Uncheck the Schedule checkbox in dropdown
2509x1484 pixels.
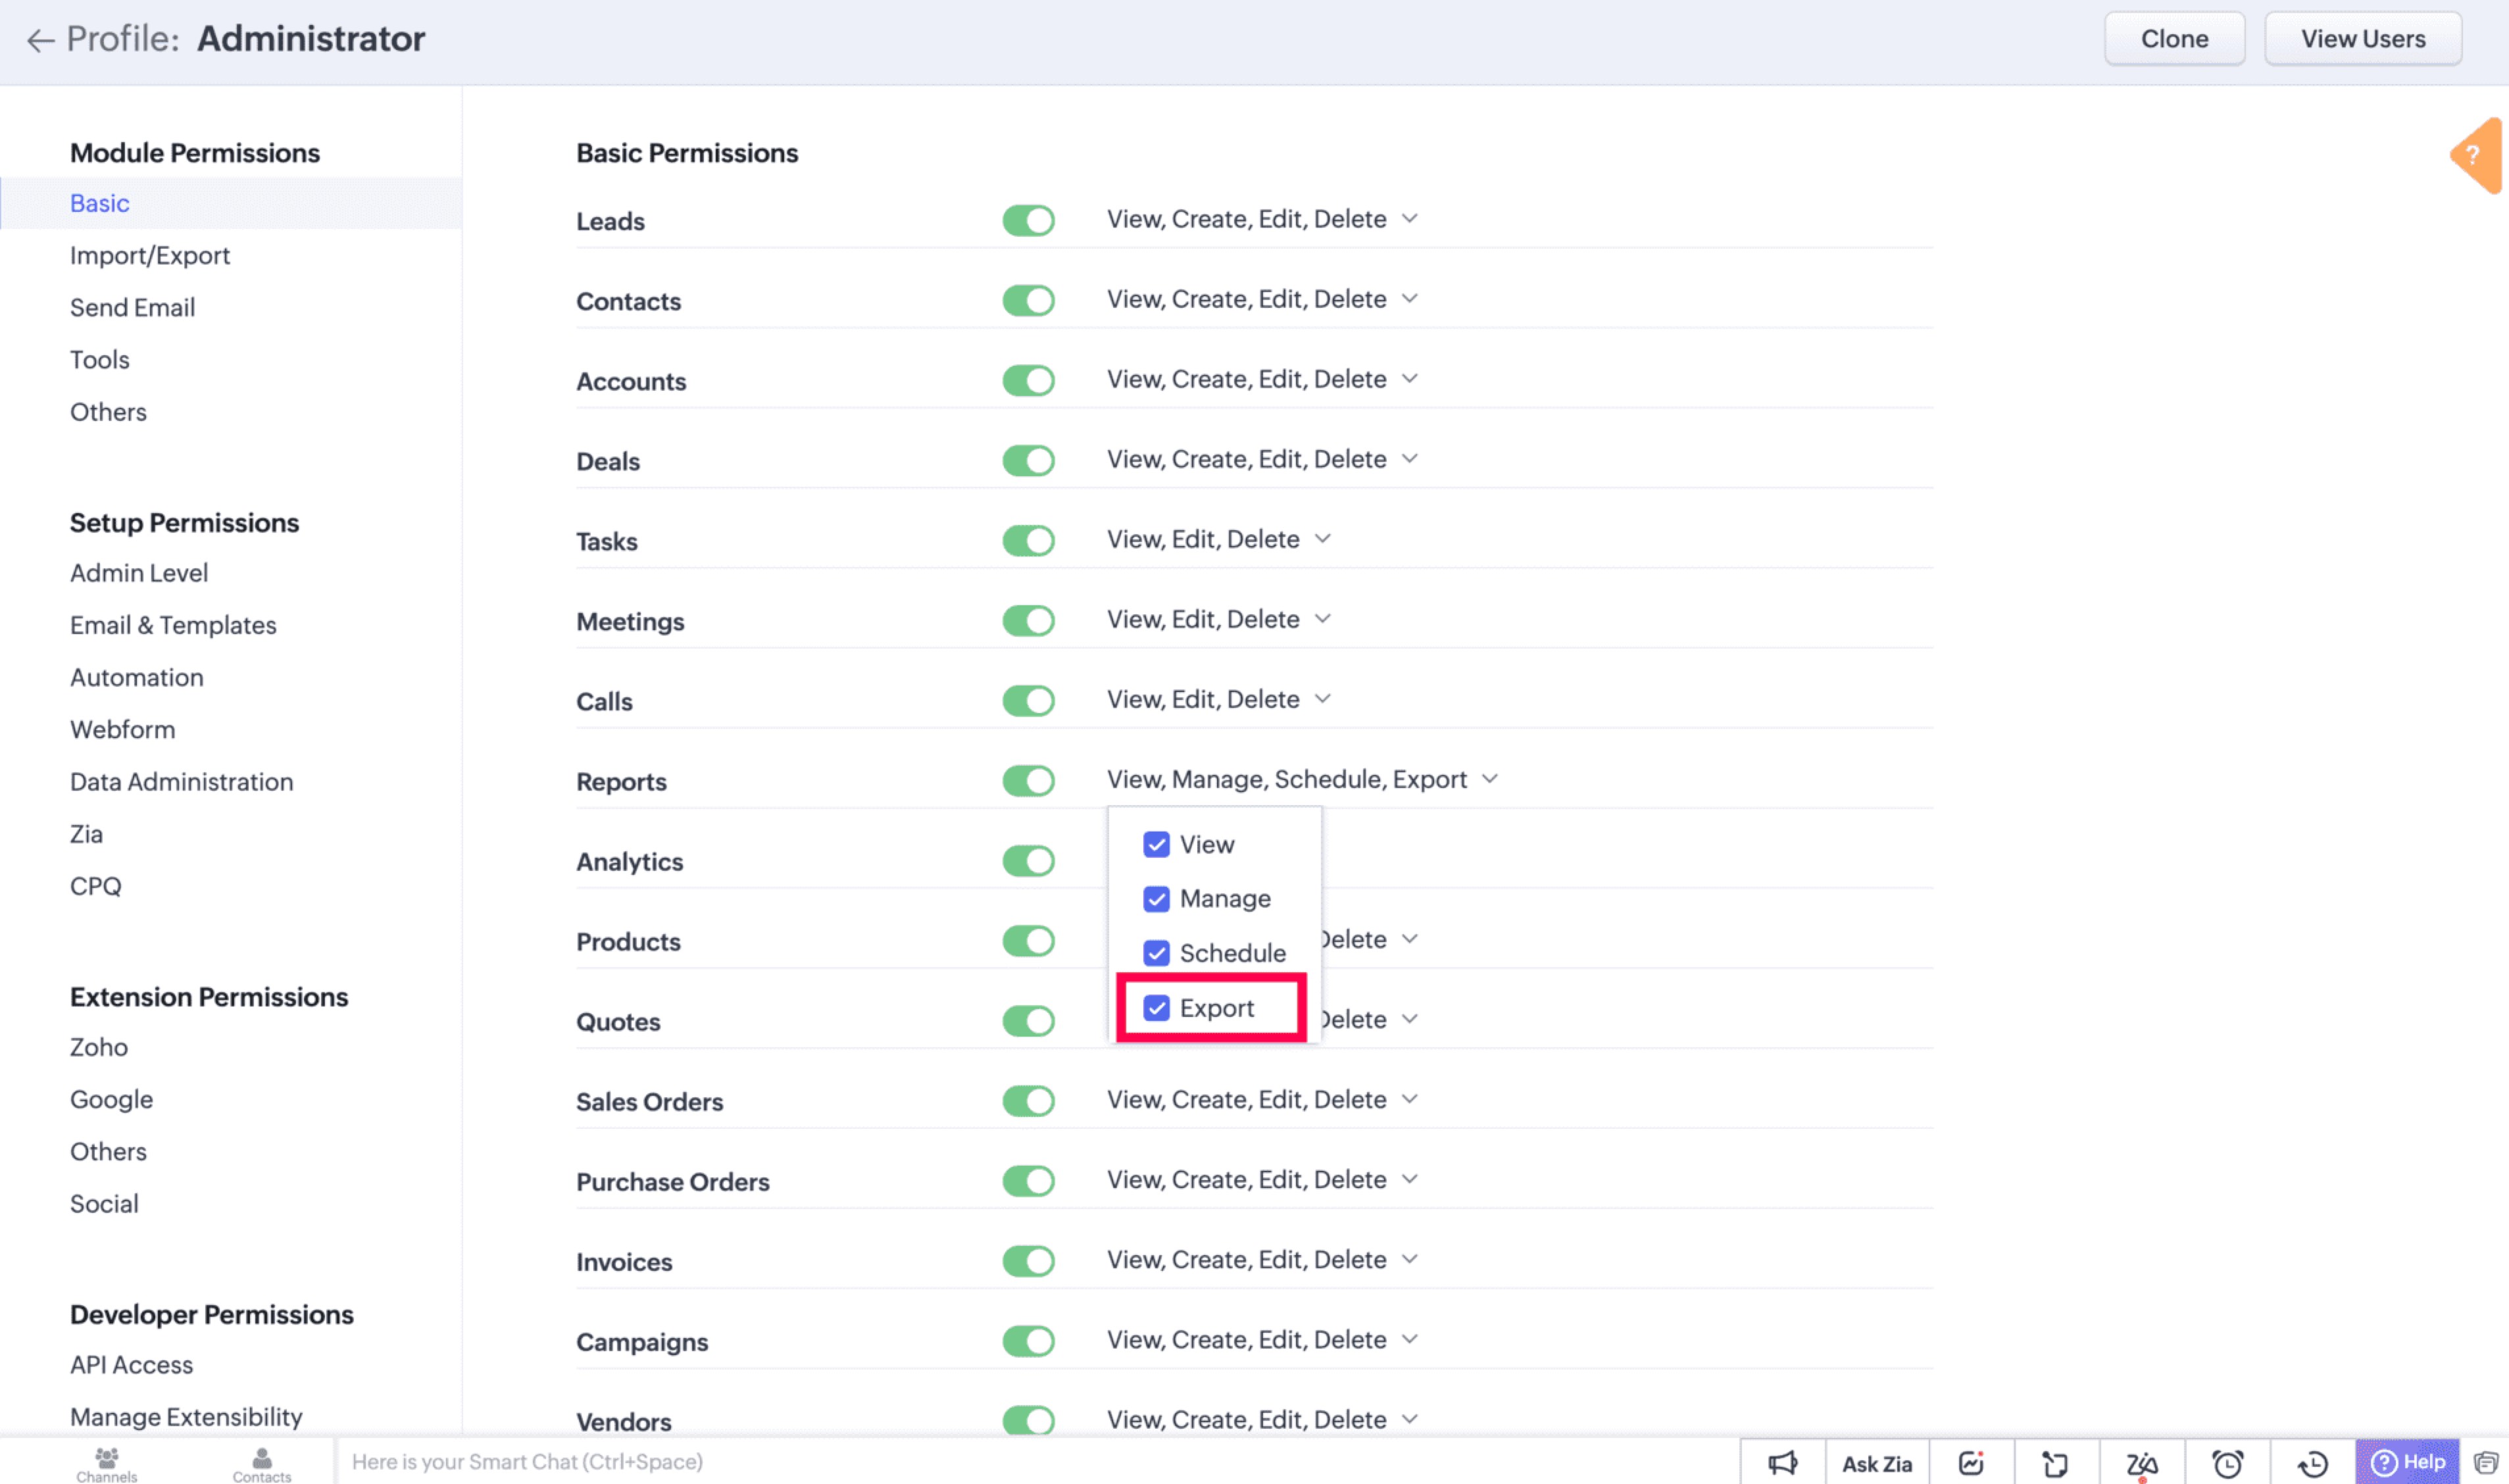coord(1156,953)
